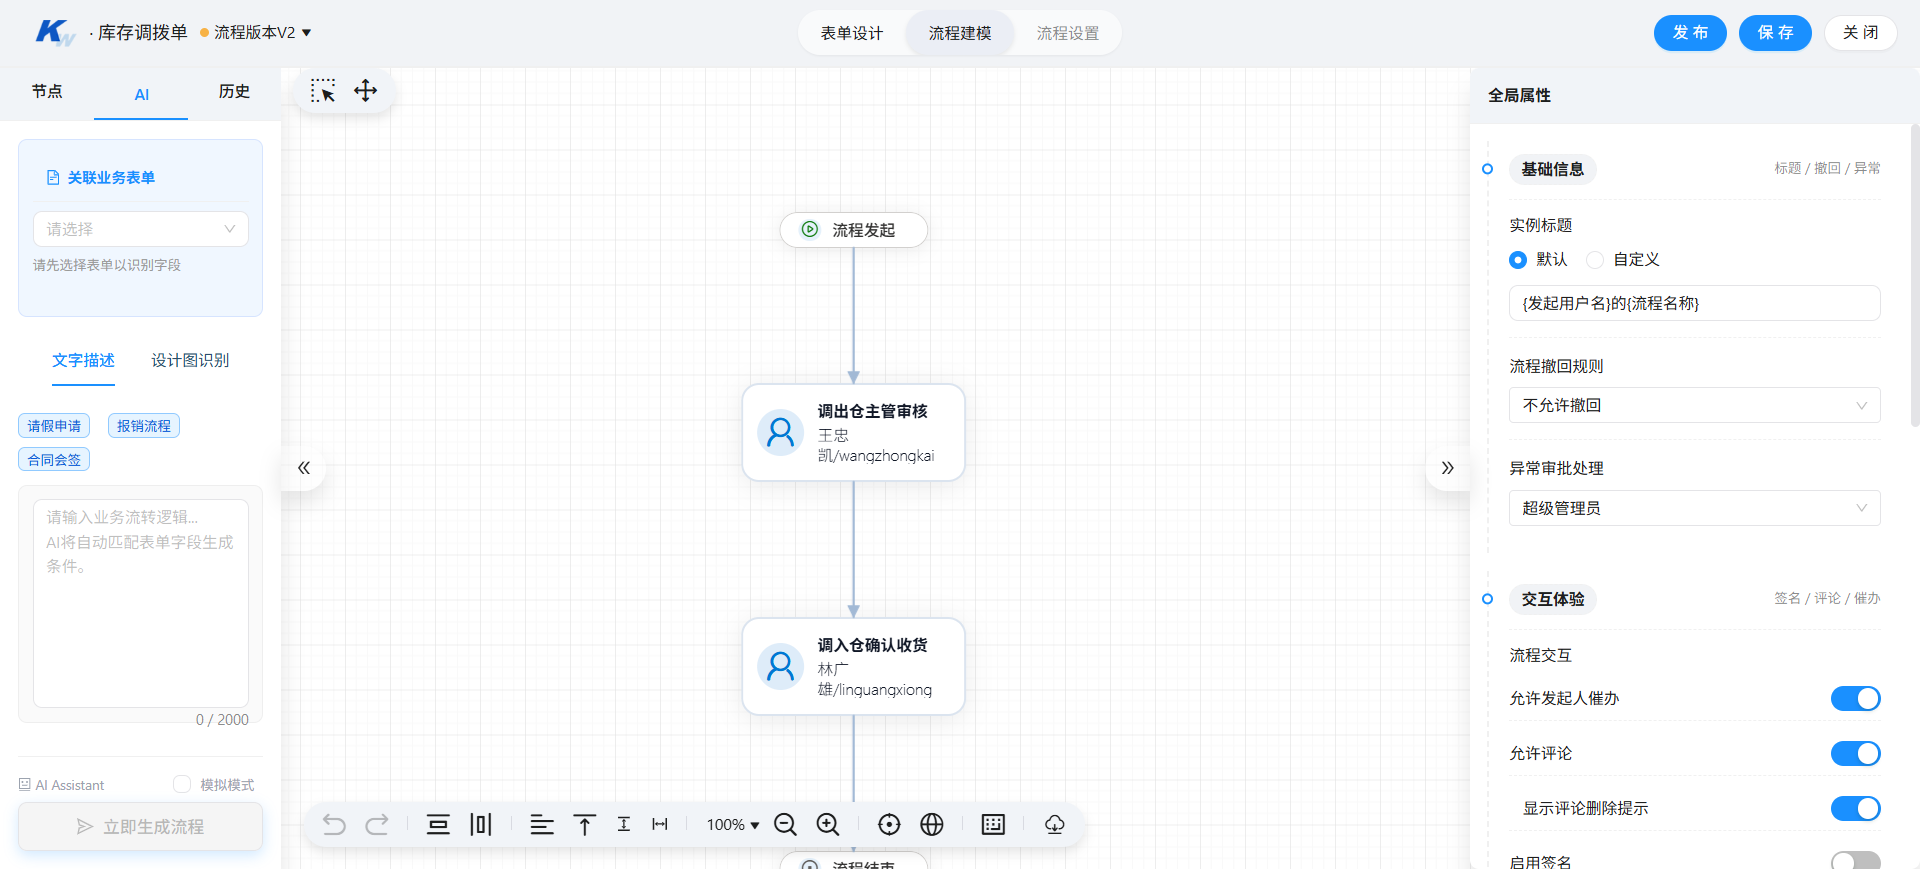Viewport: 1920px width, 869px height.
Task: Expand the 异常审批处理 dropdown
Action: pos(1694,509)
